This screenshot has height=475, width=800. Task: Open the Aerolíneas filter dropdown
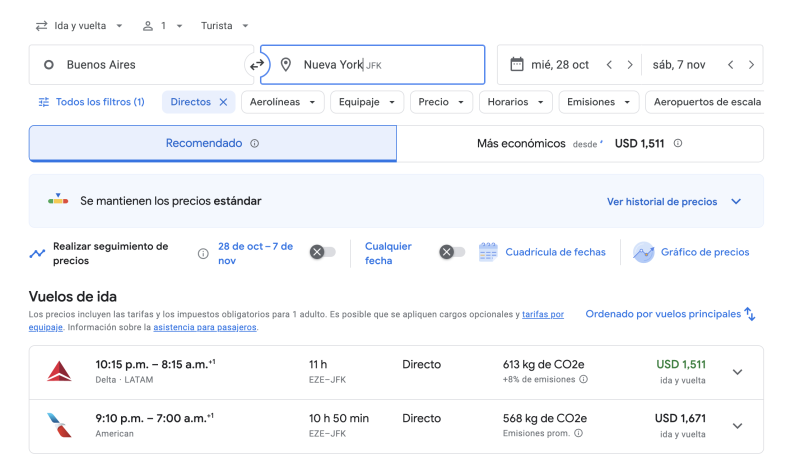pos(284,102)
